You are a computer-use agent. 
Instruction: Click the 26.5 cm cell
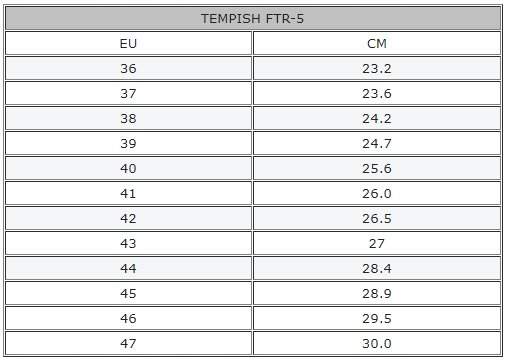(377, 218)
